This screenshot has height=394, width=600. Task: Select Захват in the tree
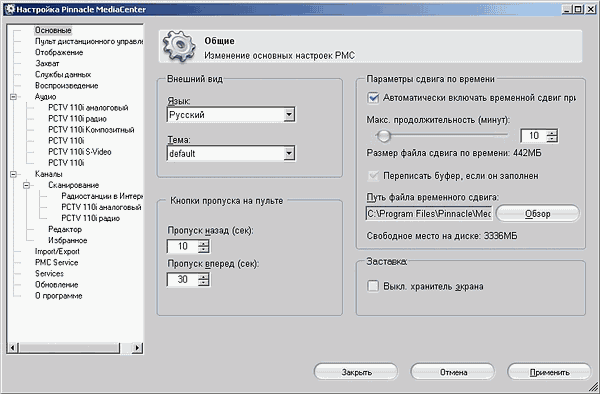[47, 63]
